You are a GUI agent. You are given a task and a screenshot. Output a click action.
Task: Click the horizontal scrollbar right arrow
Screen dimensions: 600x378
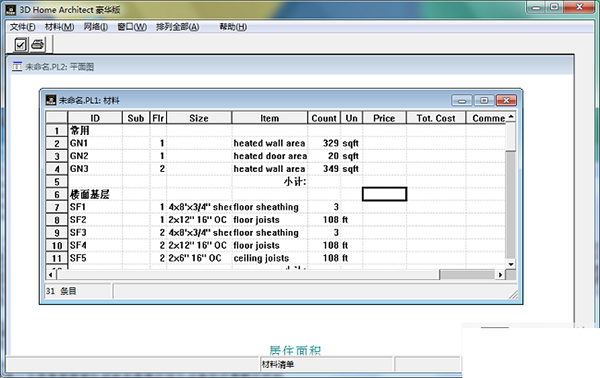coord(500,274)
